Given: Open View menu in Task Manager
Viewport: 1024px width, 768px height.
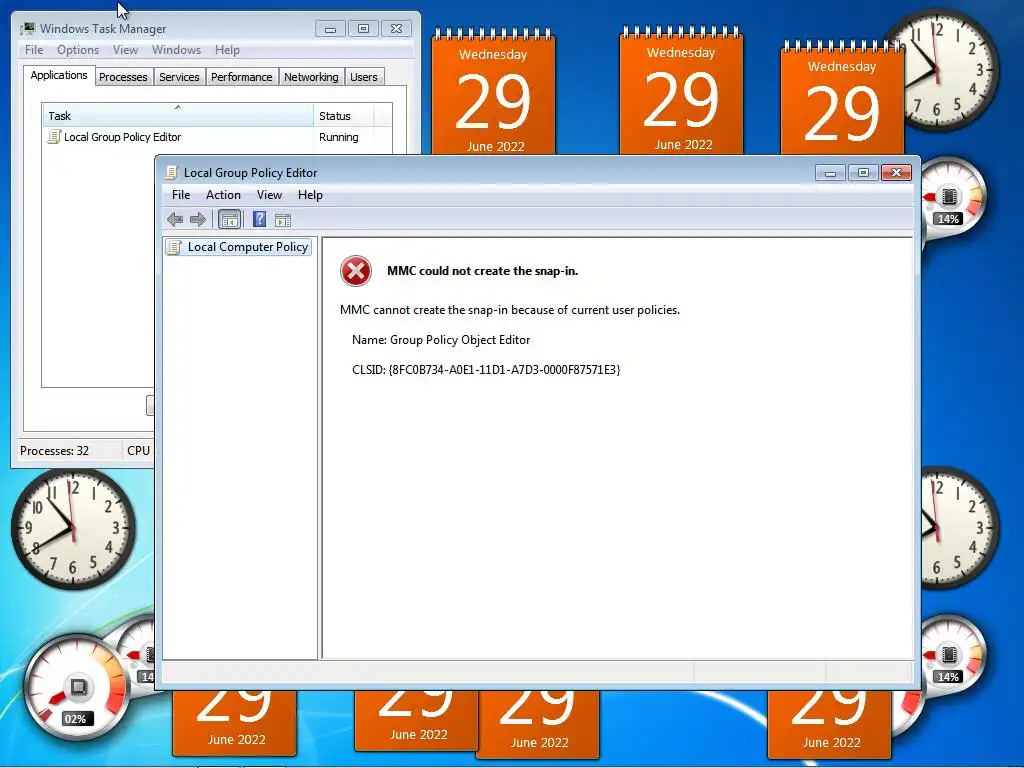Looking at the screenshot, I should [x=125, y=50].
